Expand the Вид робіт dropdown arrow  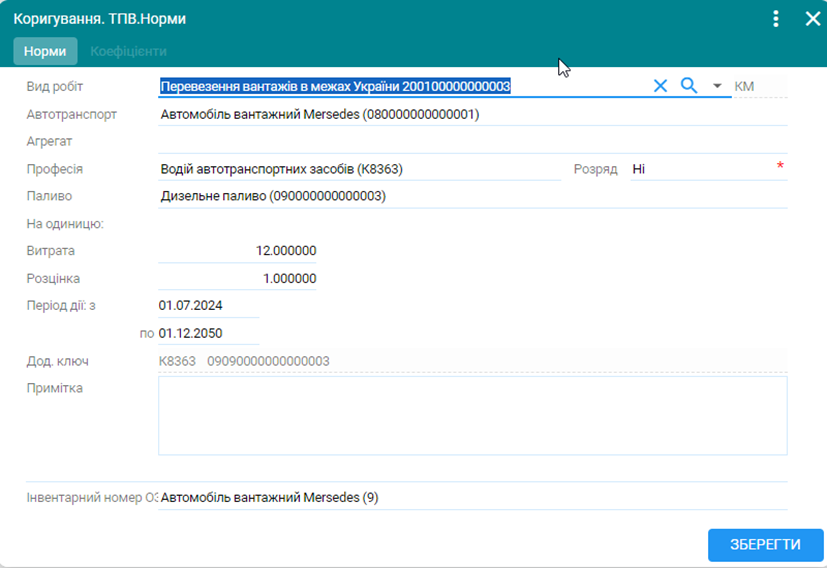pyautogui.click(x=717, y=87)
